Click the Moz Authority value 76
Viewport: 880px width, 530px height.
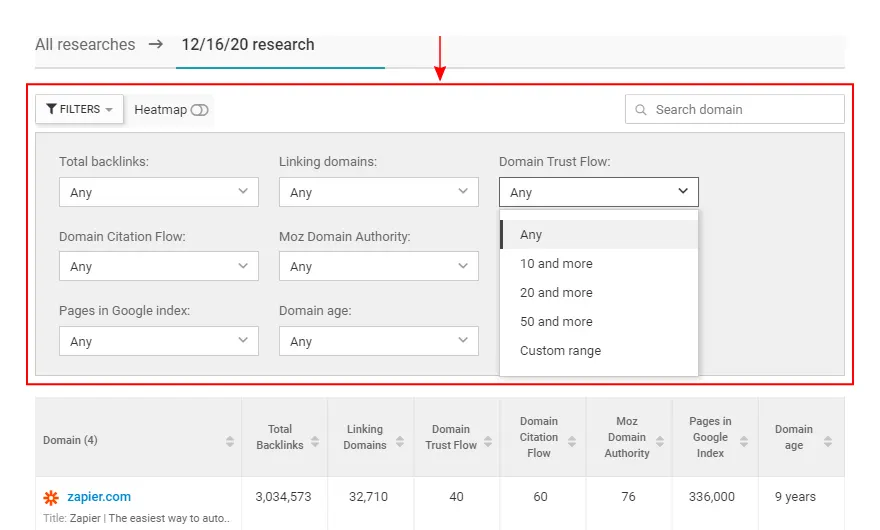629,497
